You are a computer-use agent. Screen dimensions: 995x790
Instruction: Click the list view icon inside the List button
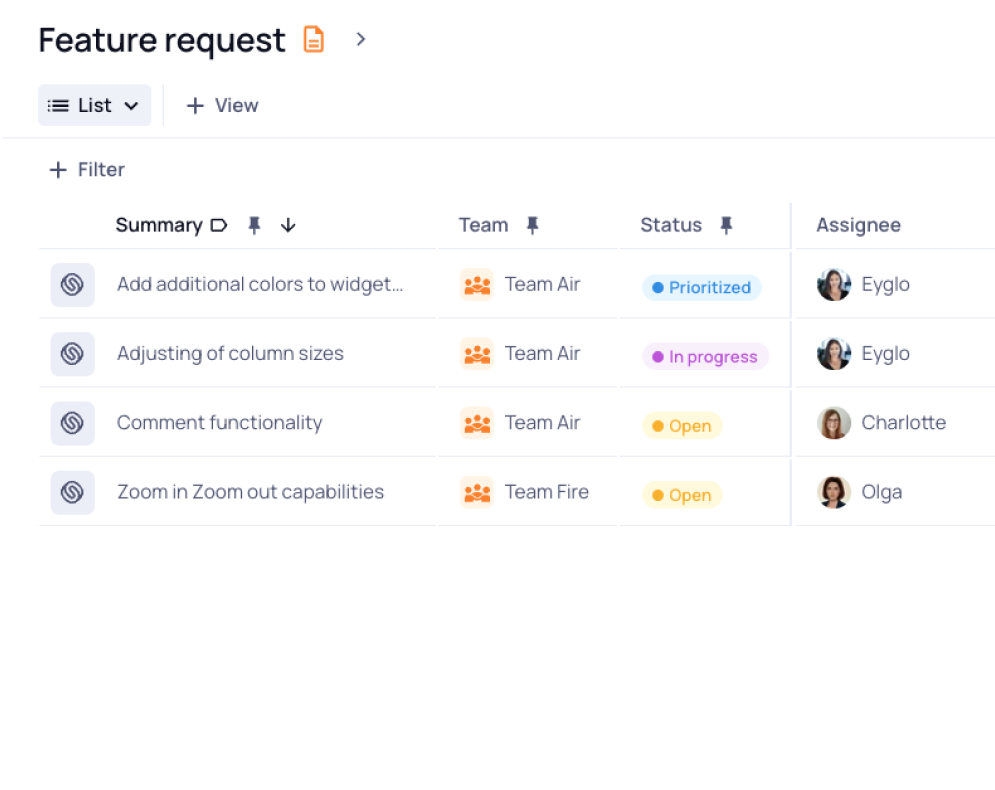[58, 105]
